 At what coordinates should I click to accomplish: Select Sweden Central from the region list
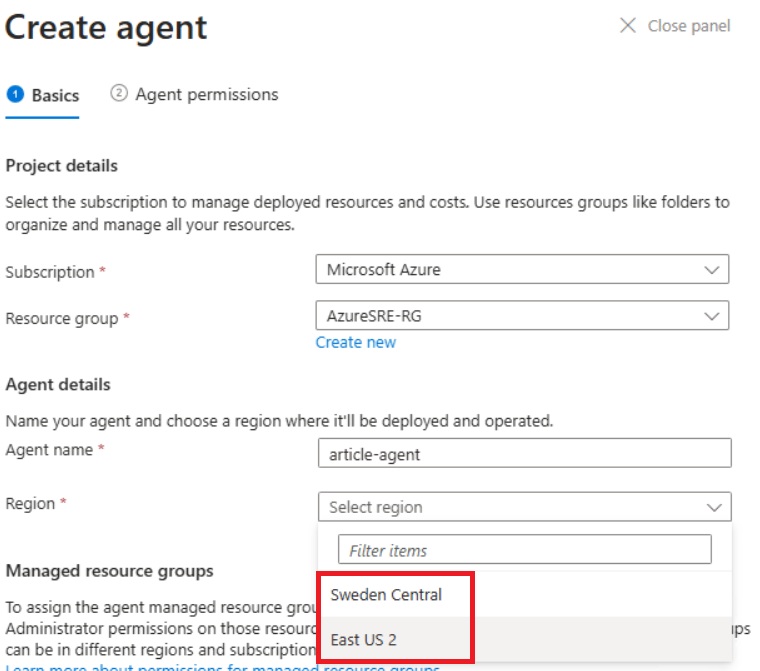pos(386,595)
